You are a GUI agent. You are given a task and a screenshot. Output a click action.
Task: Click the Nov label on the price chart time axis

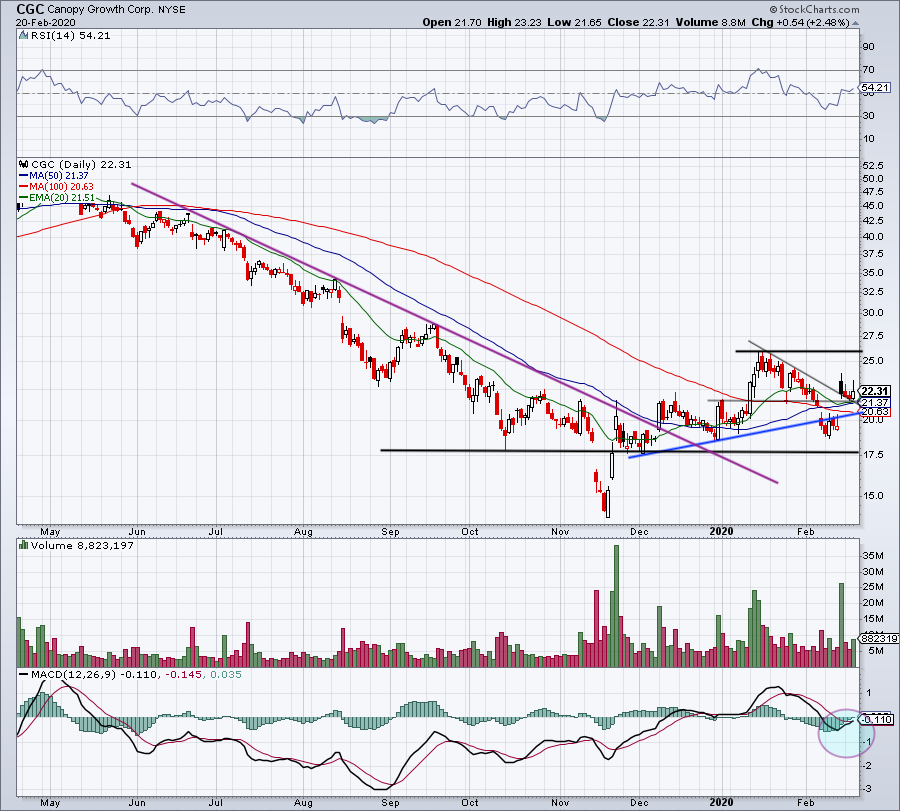(560, 532)
